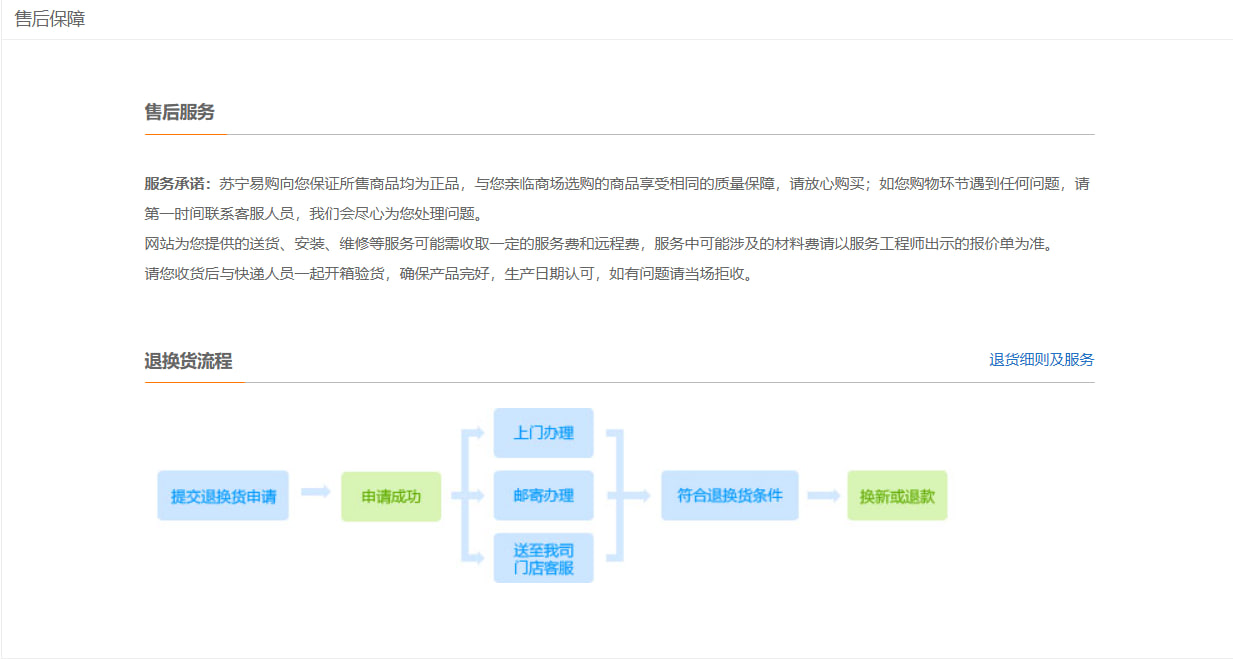Image resolution: width=1233 pixels, height=660 pixels.
Task: Click the 提交退换货申请 flow step
Action: pyautogui.click(x=223, y=496)
